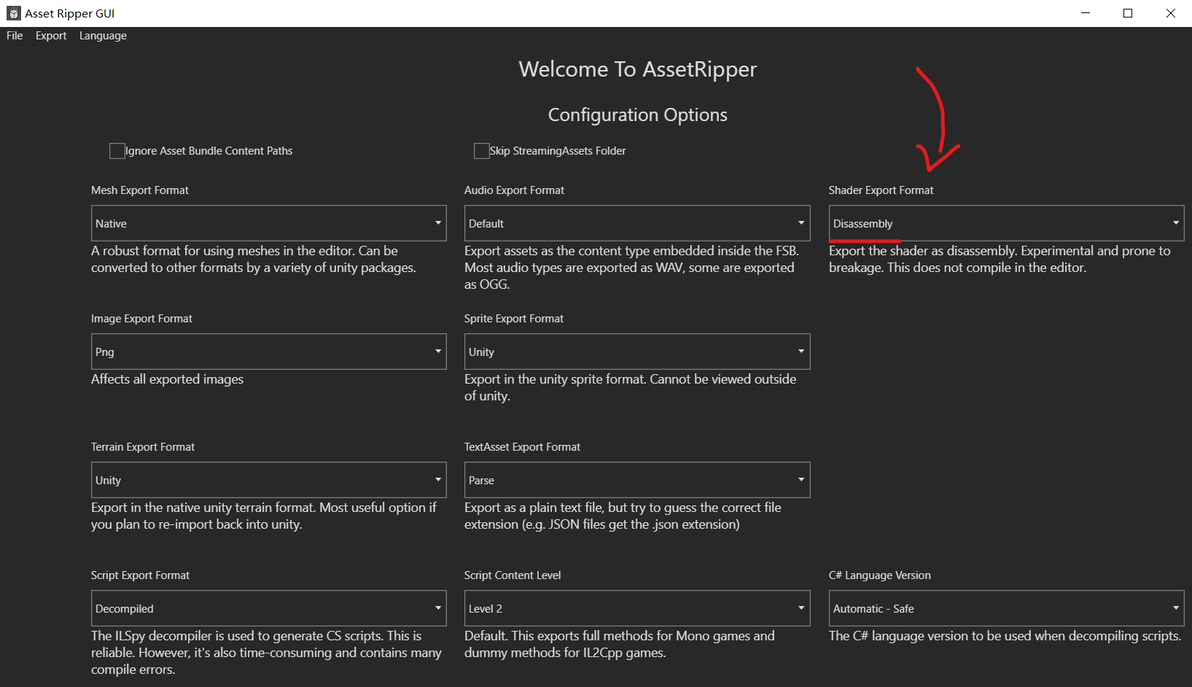Viewport: 1192px width, 687px height.
Task: Expand Script Content Level dropdown
Action: click(x=637, y=608)
